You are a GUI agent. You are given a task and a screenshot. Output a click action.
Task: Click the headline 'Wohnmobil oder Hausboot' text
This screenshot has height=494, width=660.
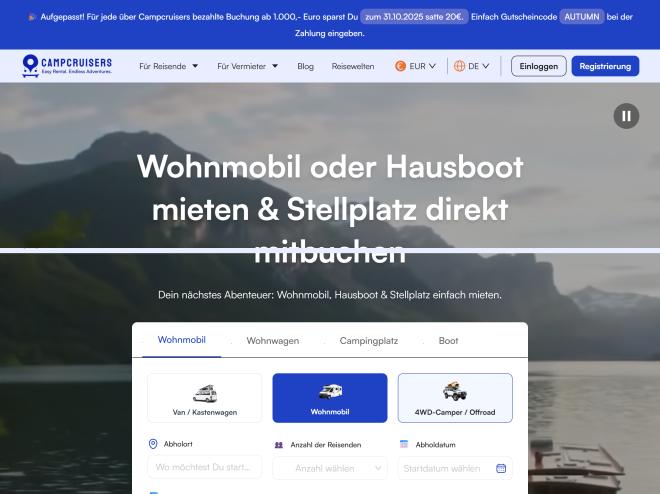[x=330, y=167]
